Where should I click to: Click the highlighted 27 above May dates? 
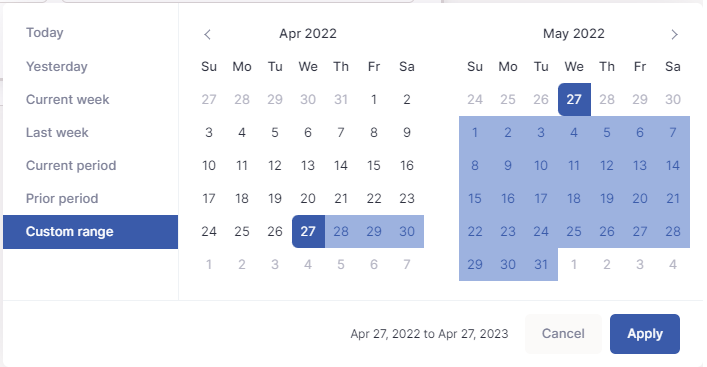point(574,99)
